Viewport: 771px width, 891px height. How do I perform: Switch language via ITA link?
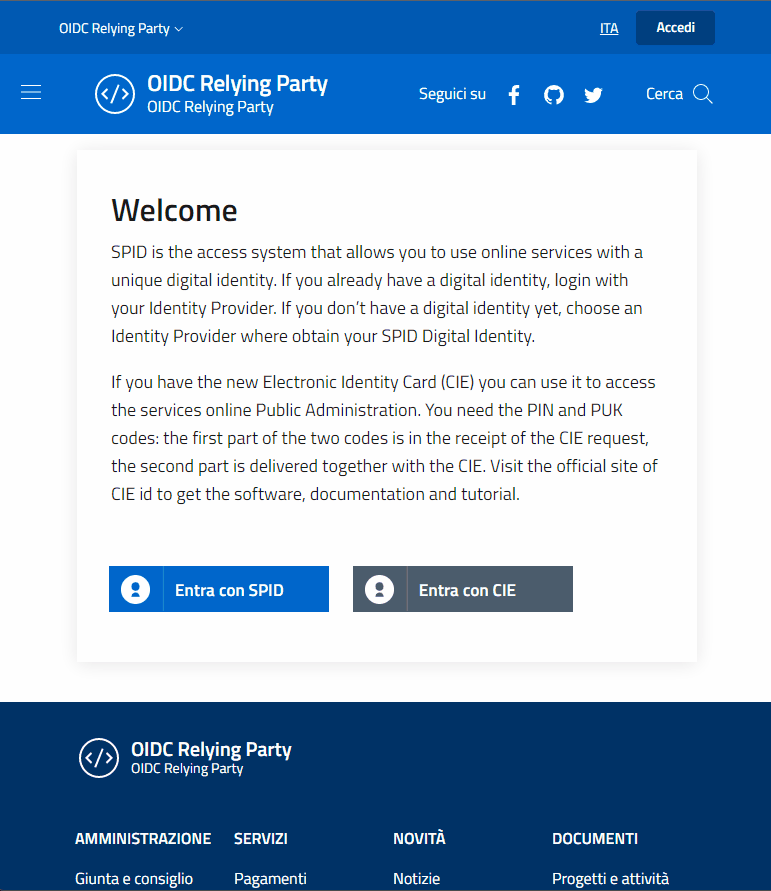tap(609, 28)
